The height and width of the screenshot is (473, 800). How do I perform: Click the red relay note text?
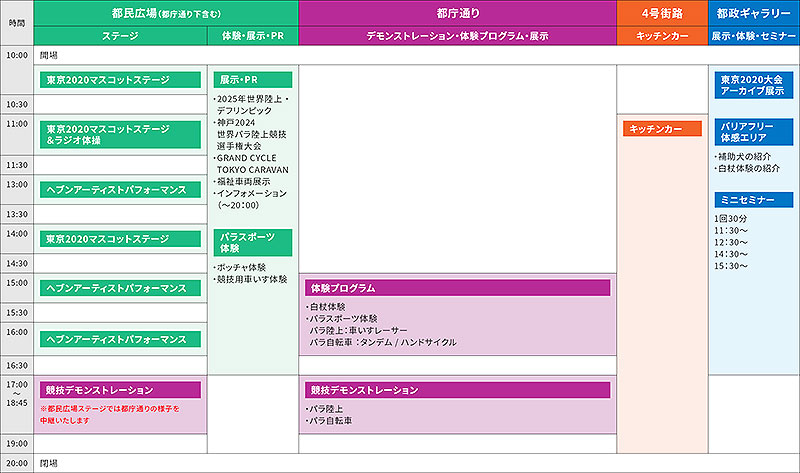pos(110,415)
